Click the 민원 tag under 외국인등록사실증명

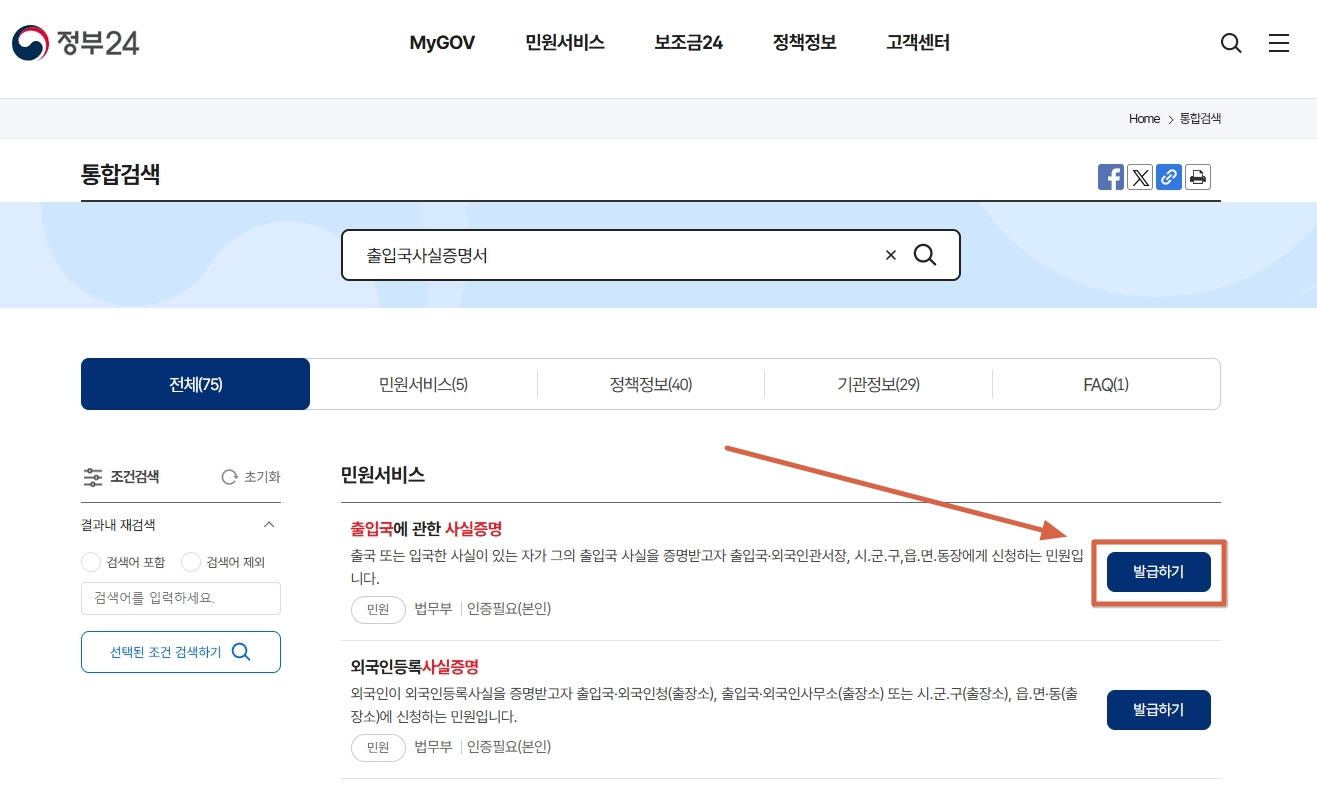tap(378, 747)
